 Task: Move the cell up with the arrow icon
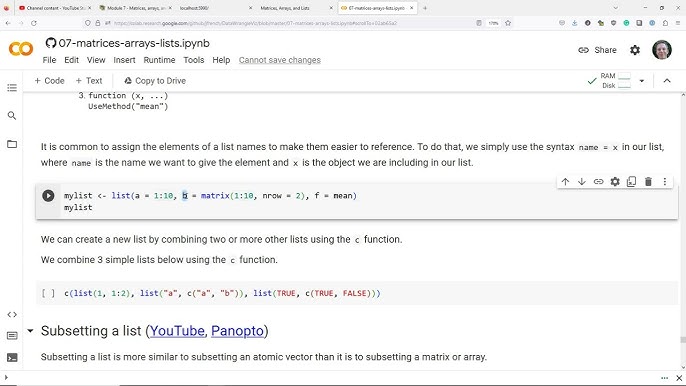(565, 182)
